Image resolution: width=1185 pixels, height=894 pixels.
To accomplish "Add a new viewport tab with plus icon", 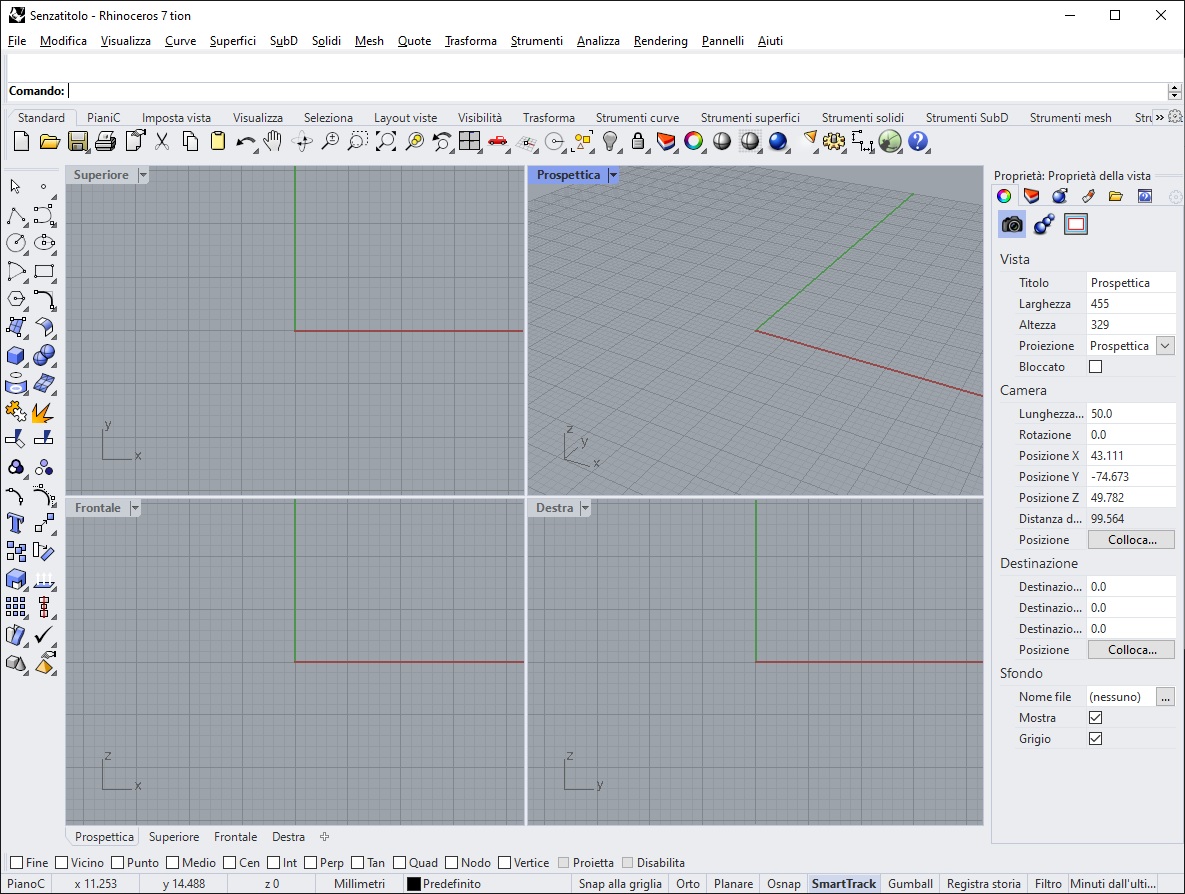I will point(324,837).
